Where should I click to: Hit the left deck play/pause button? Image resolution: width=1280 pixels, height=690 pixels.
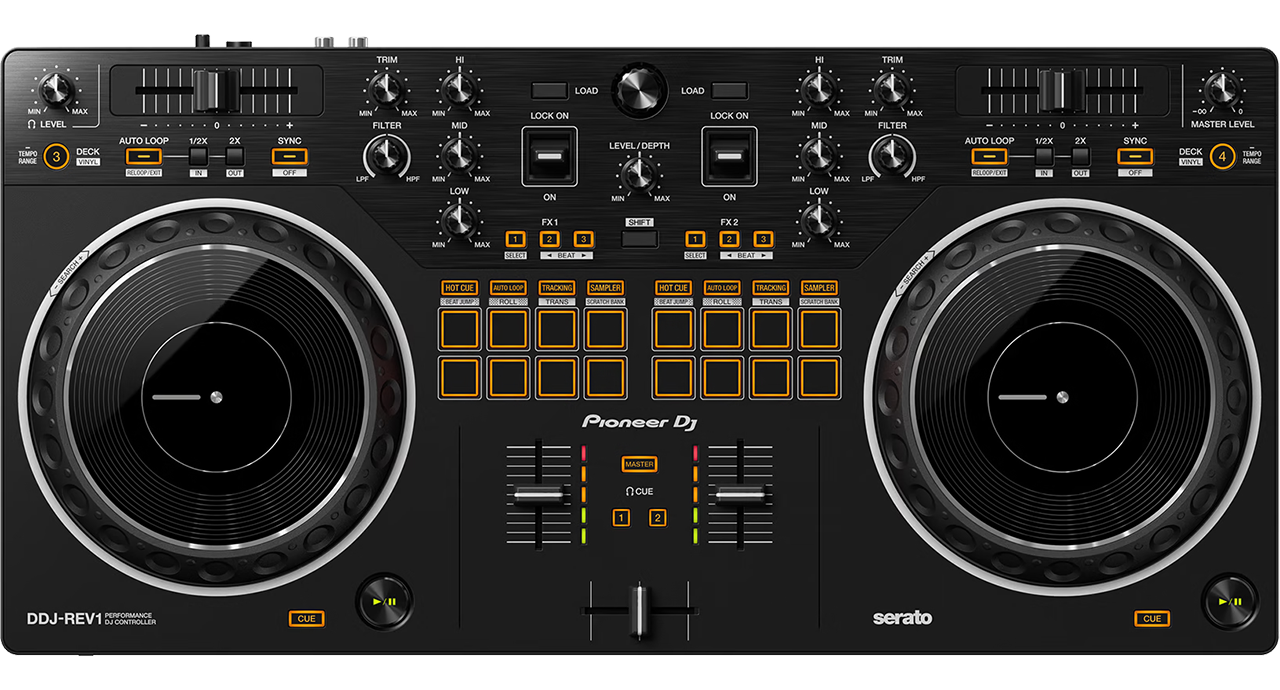(384, 601)
